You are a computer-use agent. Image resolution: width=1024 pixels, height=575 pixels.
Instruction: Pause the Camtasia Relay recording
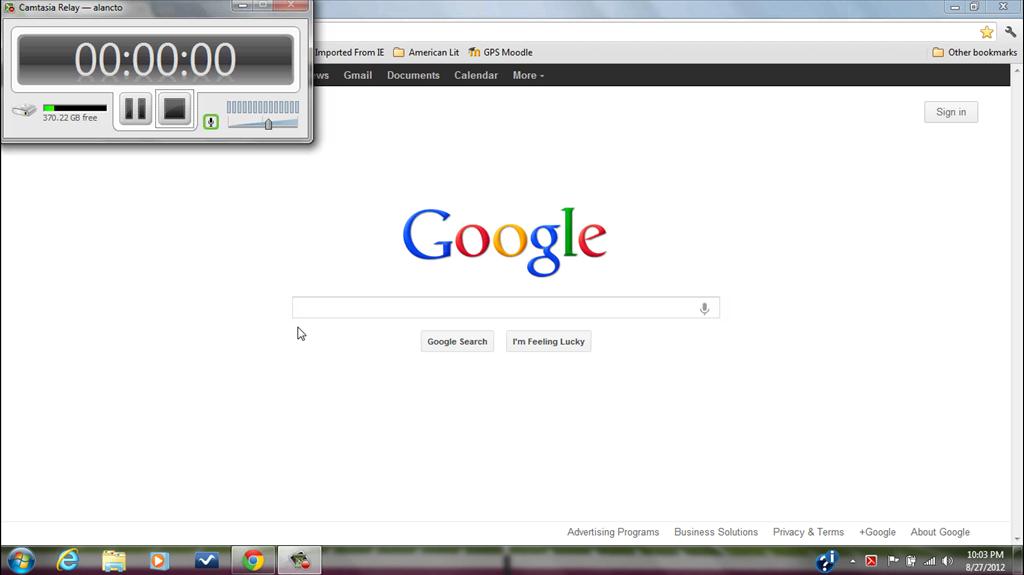click(135, 109)
